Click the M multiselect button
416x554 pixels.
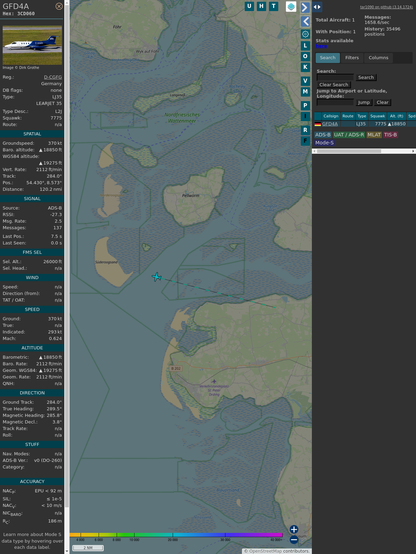(305, 92)
